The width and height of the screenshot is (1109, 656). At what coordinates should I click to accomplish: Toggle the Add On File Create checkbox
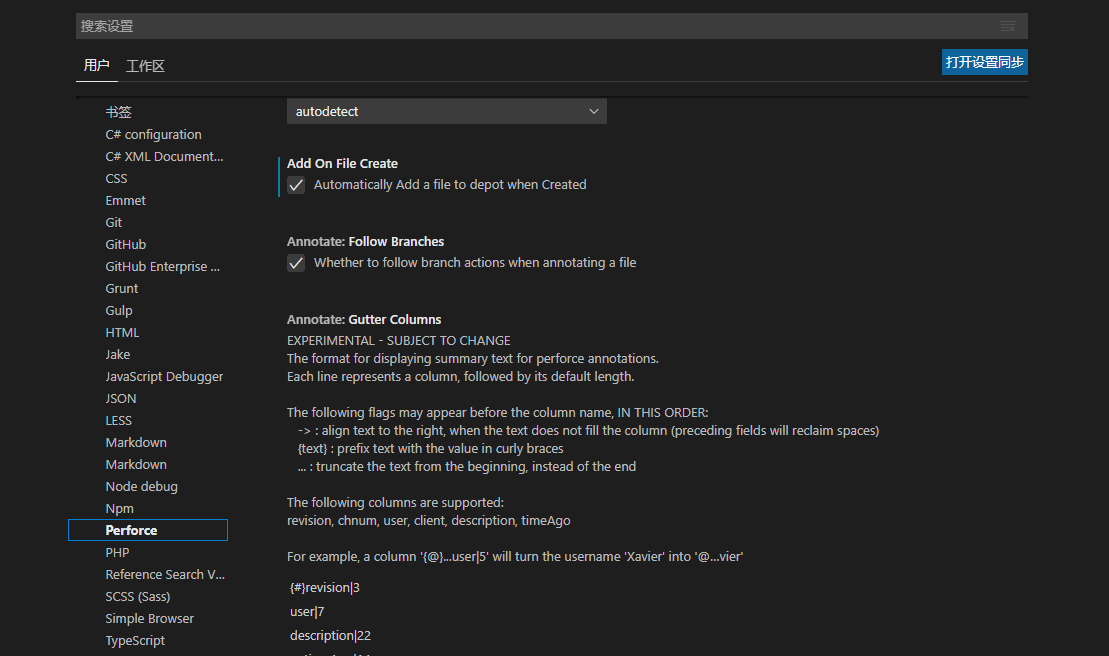pos(296,185)
